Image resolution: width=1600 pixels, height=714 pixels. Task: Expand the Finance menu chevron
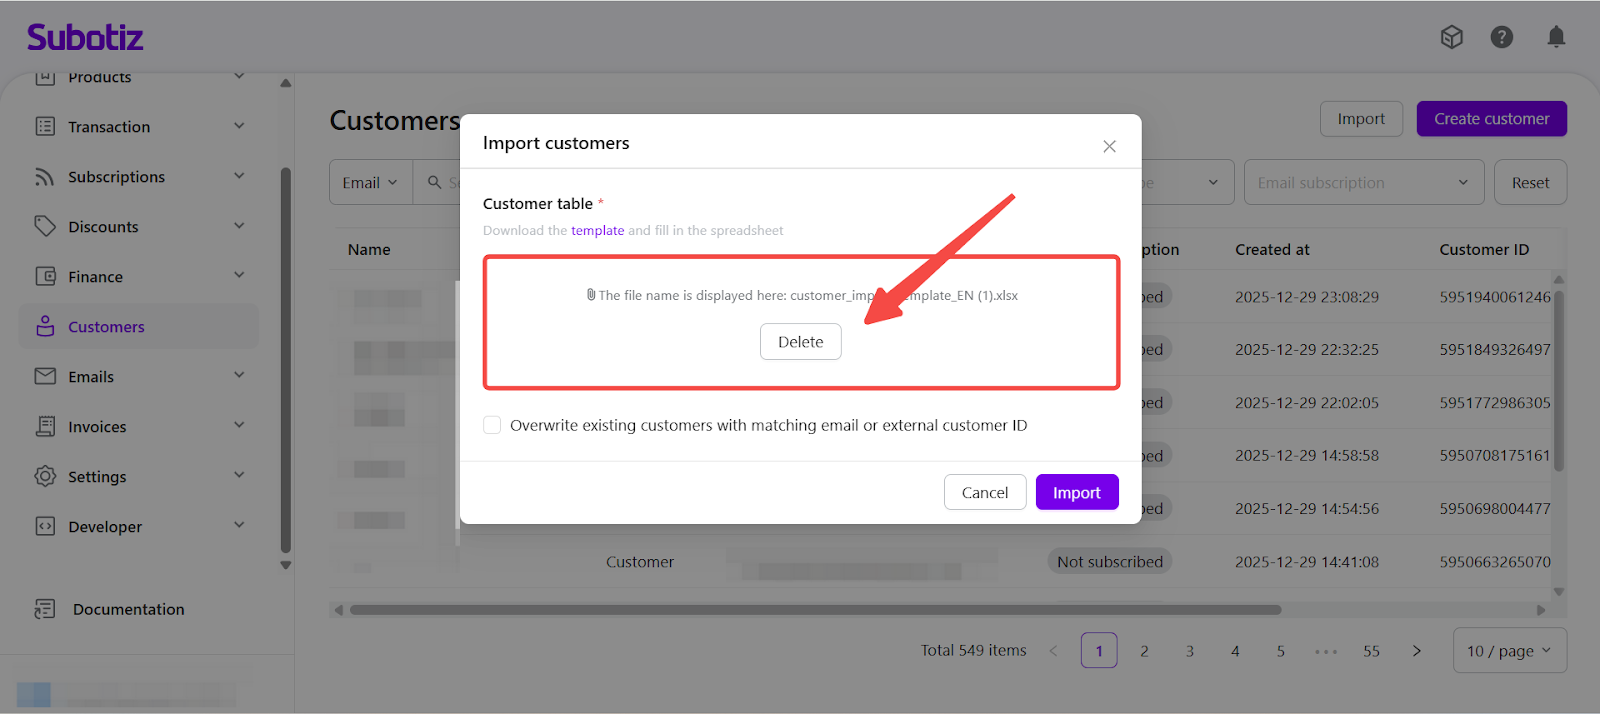coord(239,276)
